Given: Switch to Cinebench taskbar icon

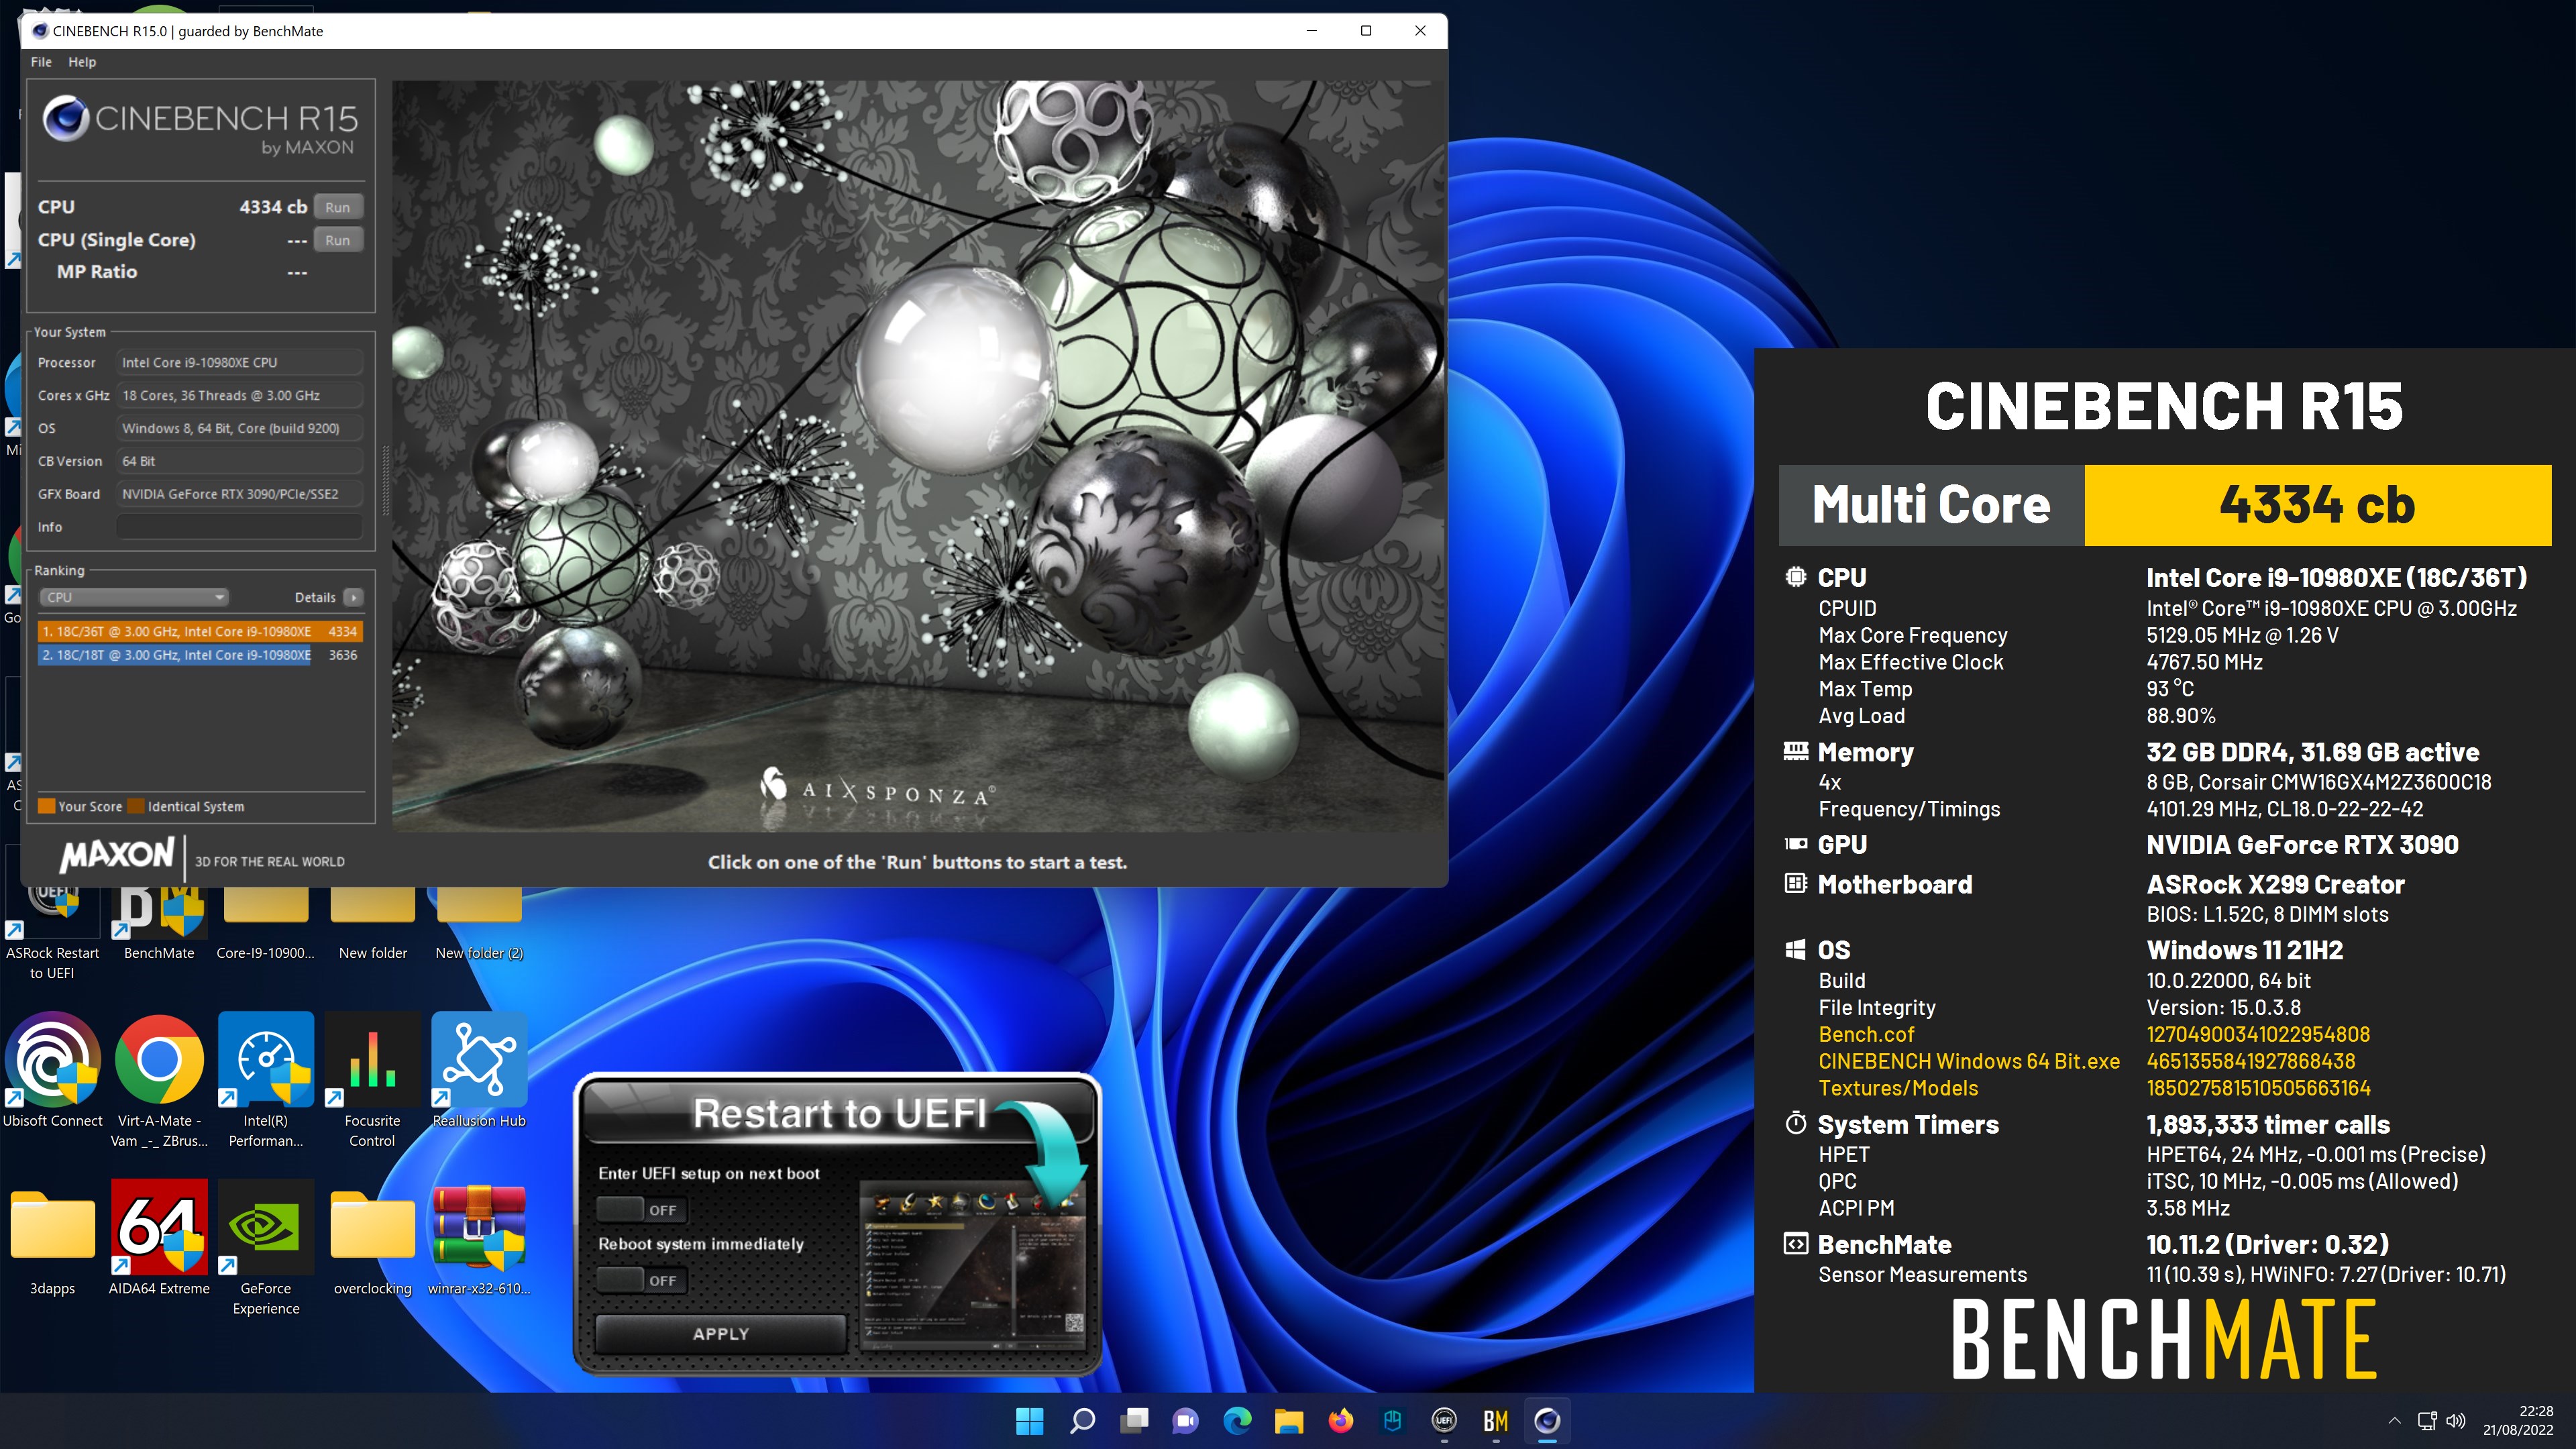Looking at the screenshot, I should 1547,1420.
